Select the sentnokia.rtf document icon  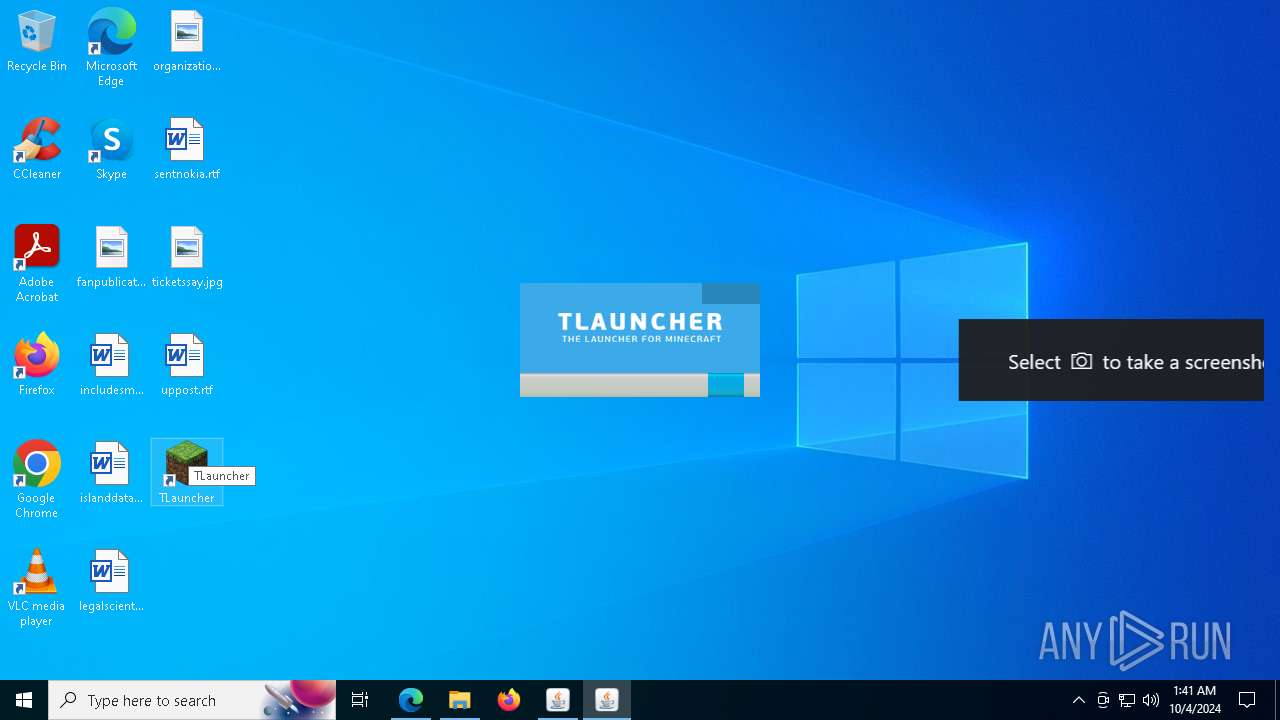pyautogui.click(x=187, y=150)
